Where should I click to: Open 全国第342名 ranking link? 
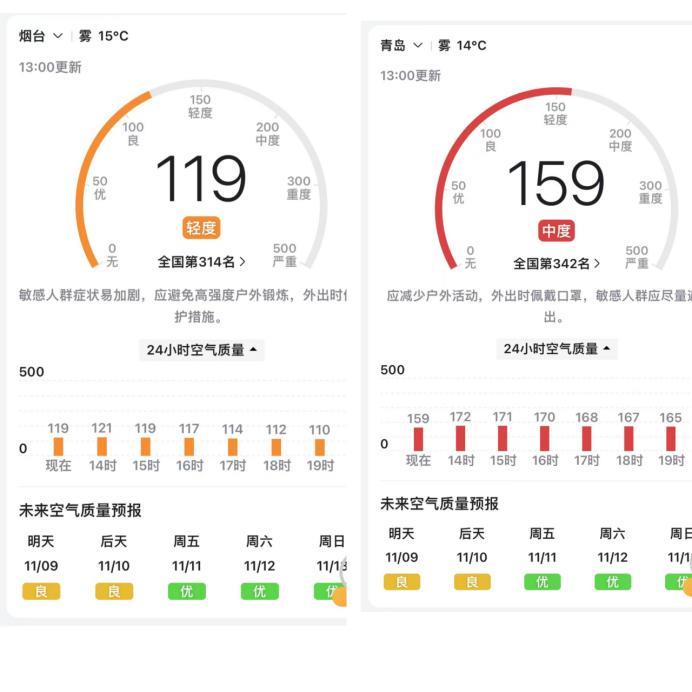[x=556, y=264]
